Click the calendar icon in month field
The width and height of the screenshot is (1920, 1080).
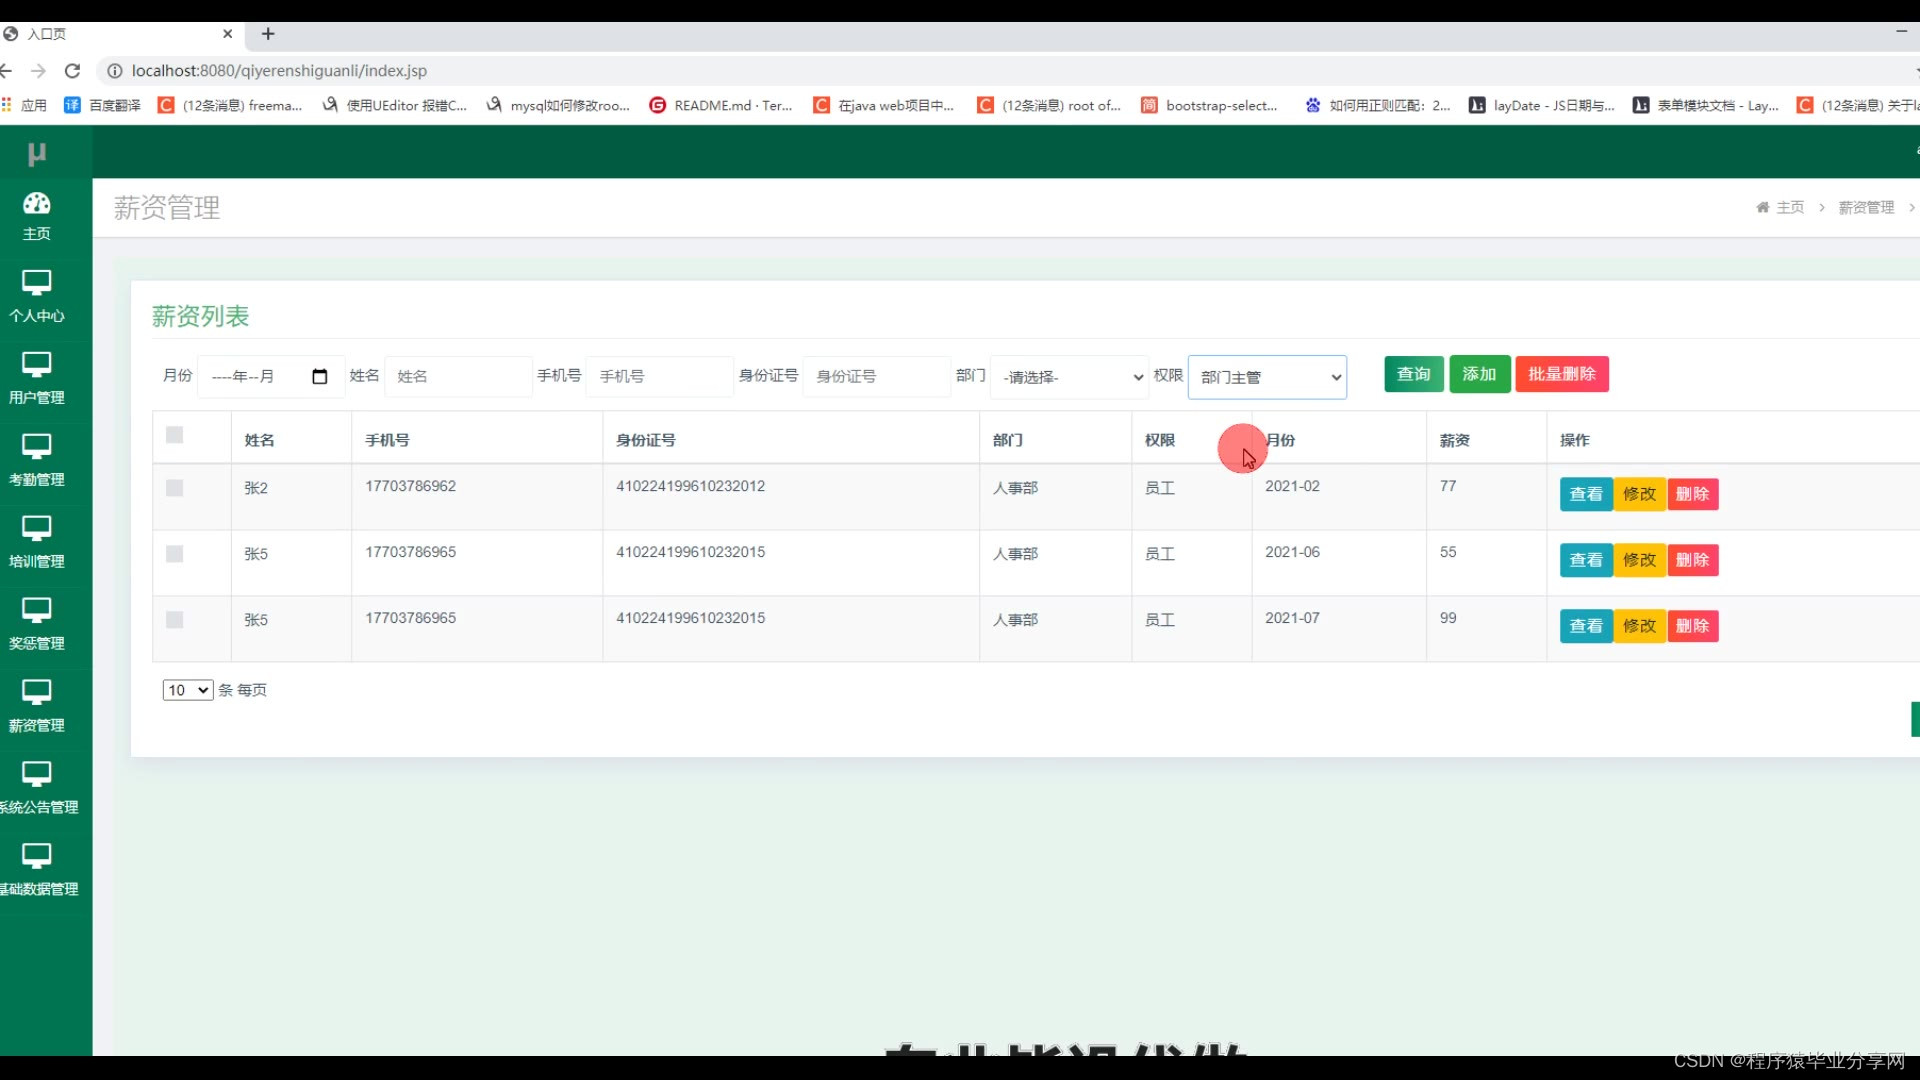click(x=320, y=377)
